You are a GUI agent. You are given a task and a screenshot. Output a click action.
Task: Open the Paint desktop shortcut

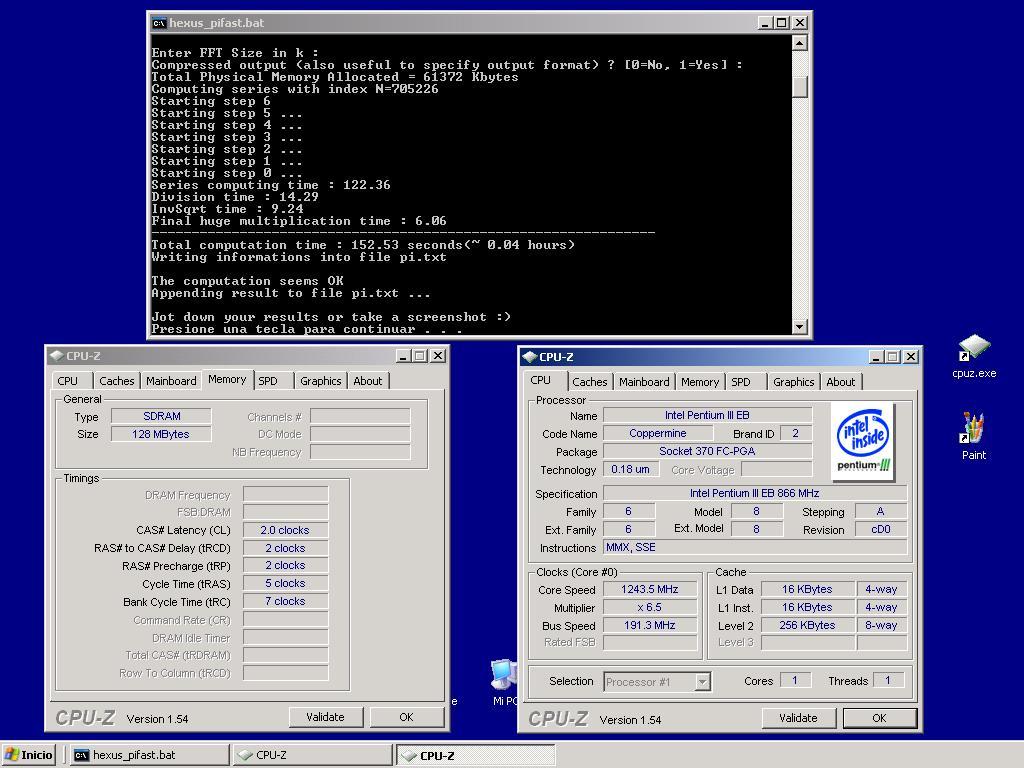click(973, 436)
